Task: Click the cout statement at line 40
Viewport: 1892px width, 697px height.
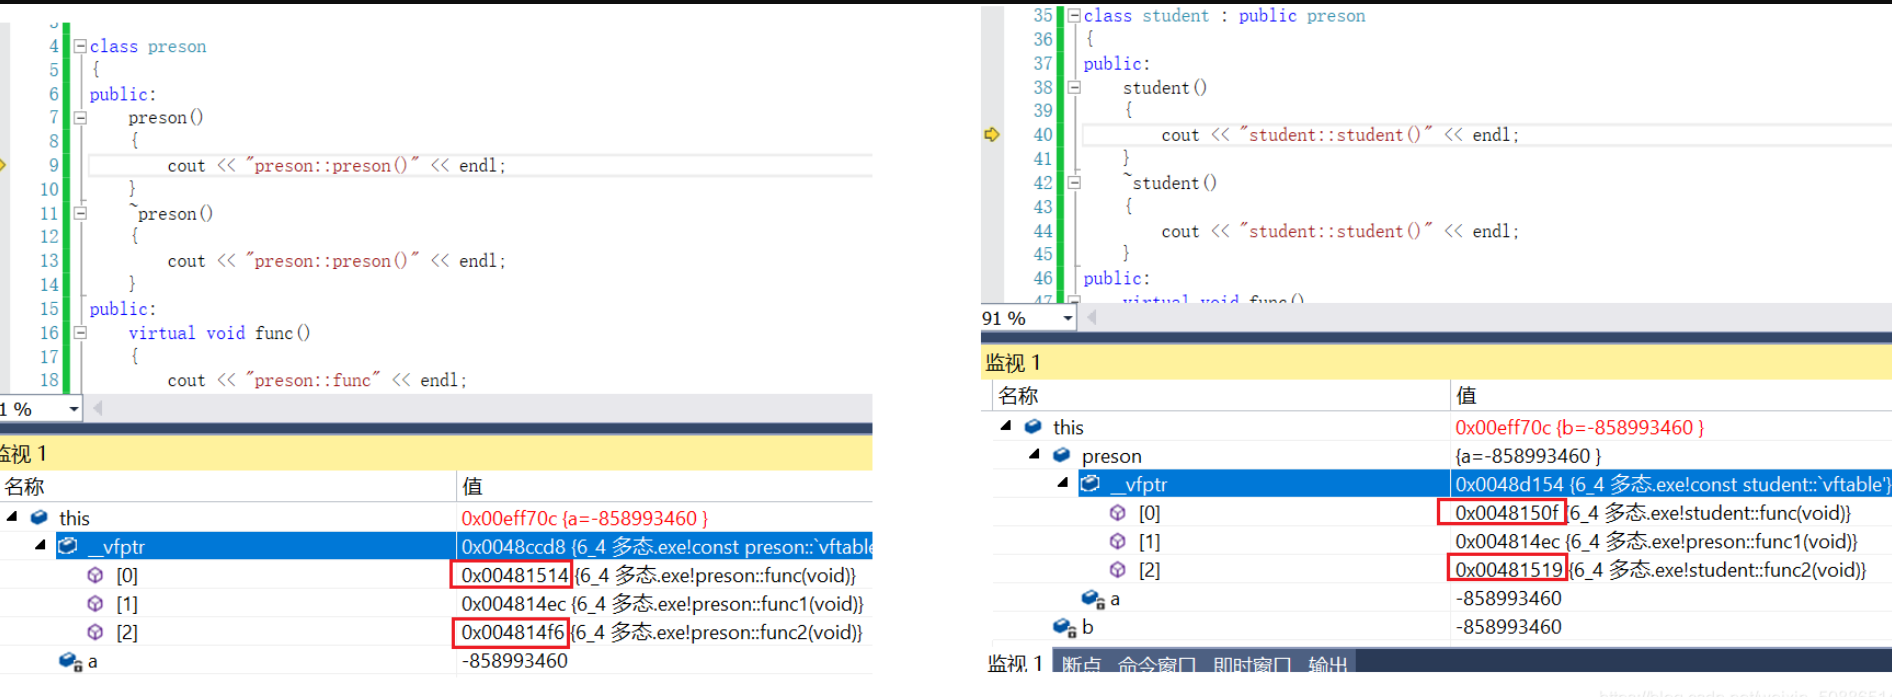Action: coord(1340,135)
